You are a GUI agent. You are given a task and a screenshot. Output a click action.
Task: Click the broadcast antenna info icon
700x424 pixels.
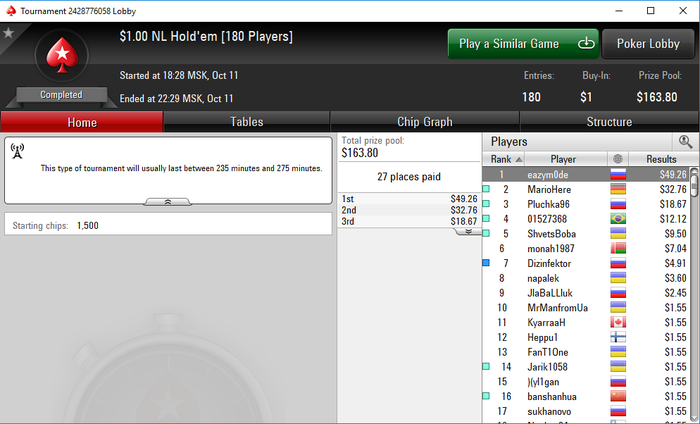click(x=17, y=151)
